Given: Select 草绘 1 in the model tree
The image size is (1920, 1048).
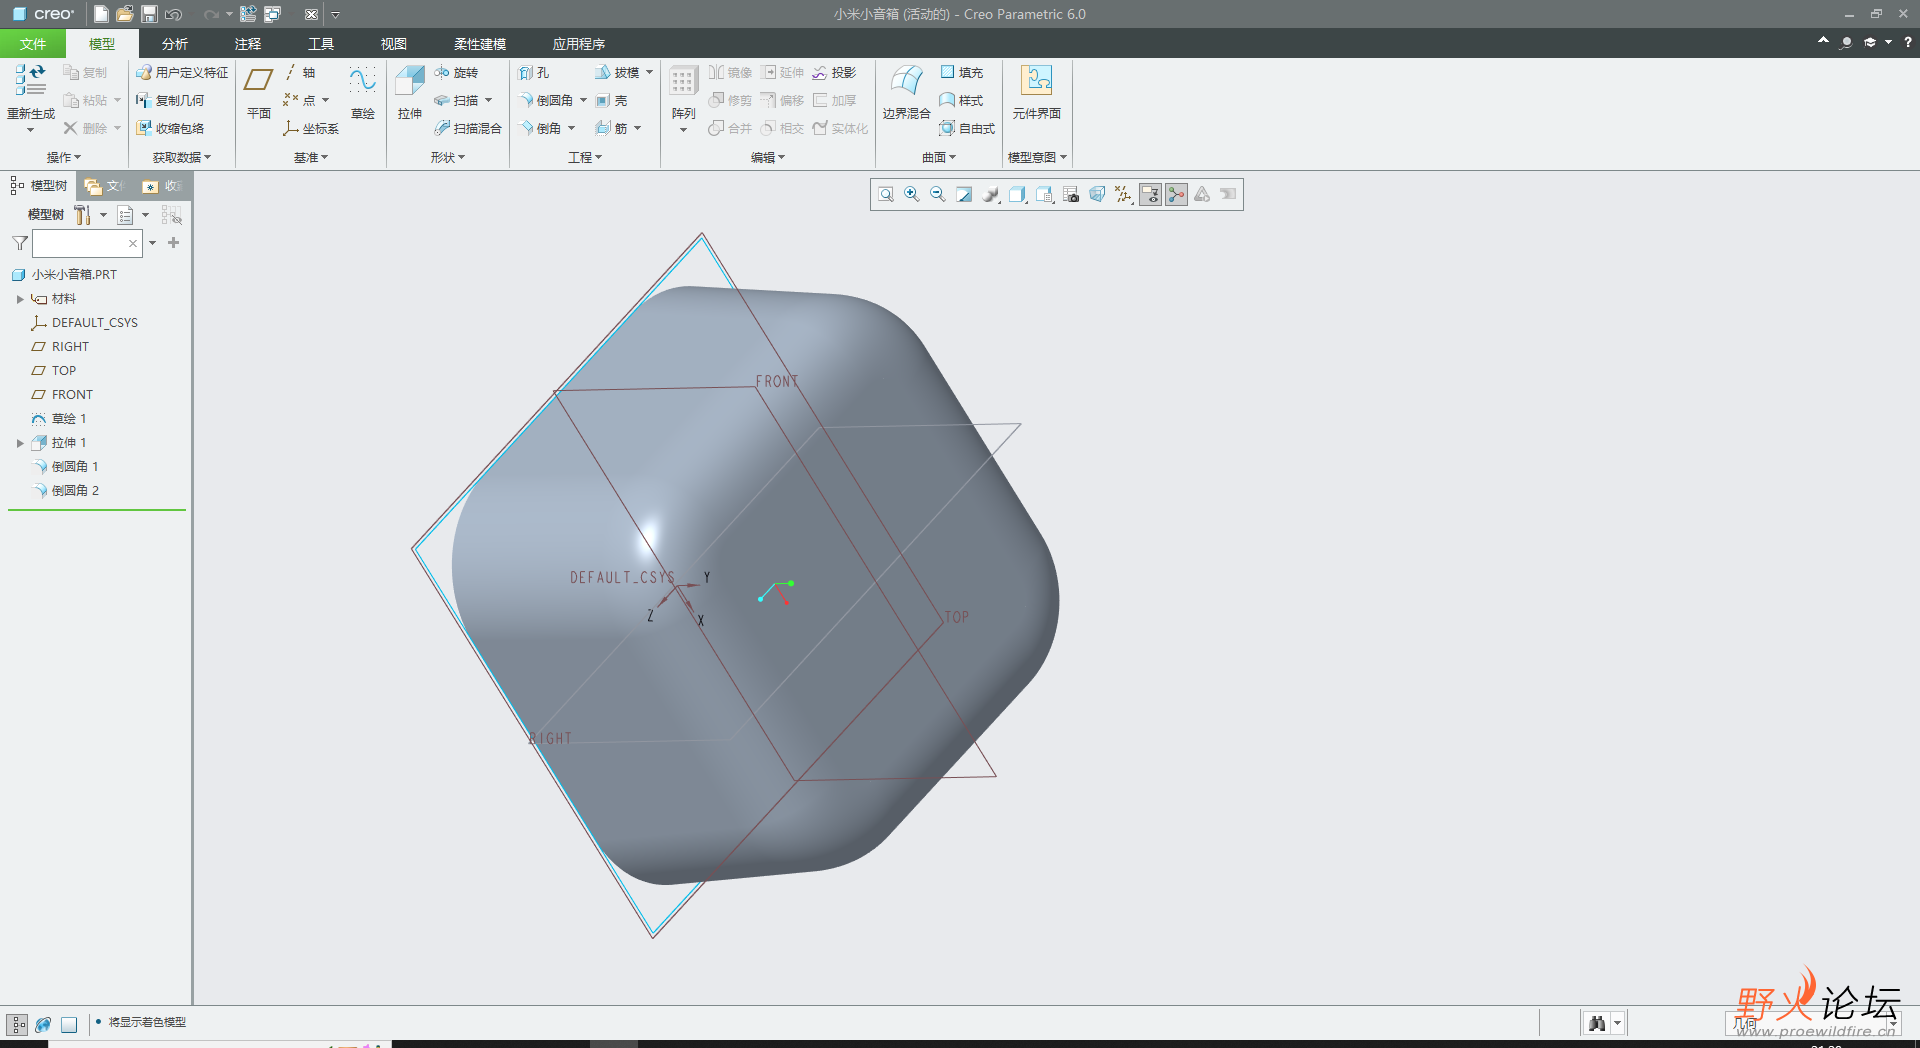Looking at the screenshot, I should [x=59, y=419].
